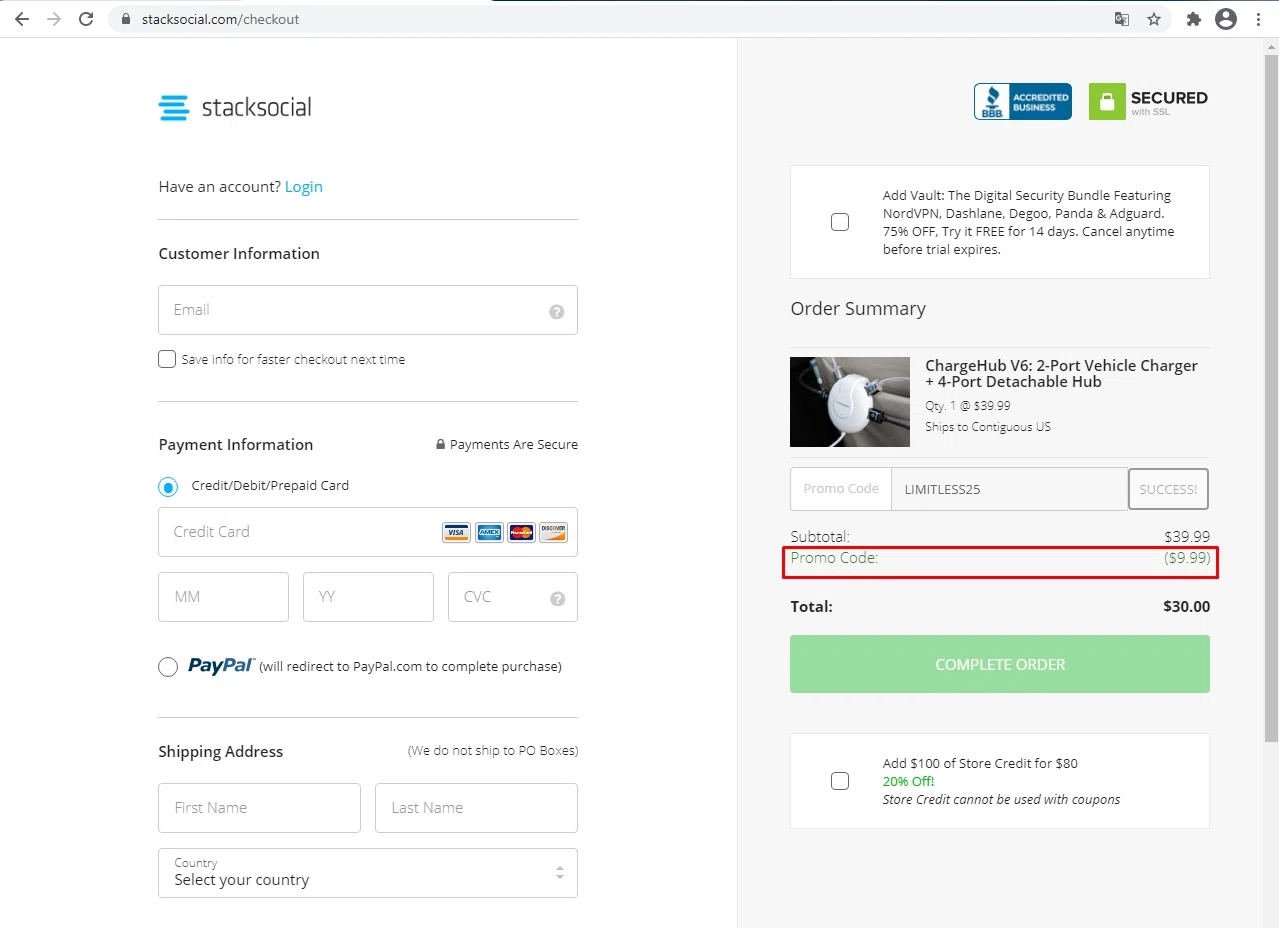Screen dimensions: 1279x928
Task: Click the browser forward arrow
Action: [x=54, y=19]
